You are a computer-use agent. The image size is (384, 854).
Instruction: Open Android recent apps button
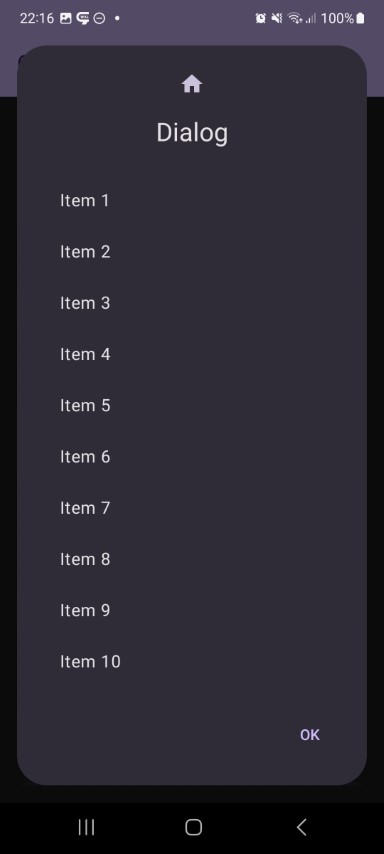click(86, 827)
